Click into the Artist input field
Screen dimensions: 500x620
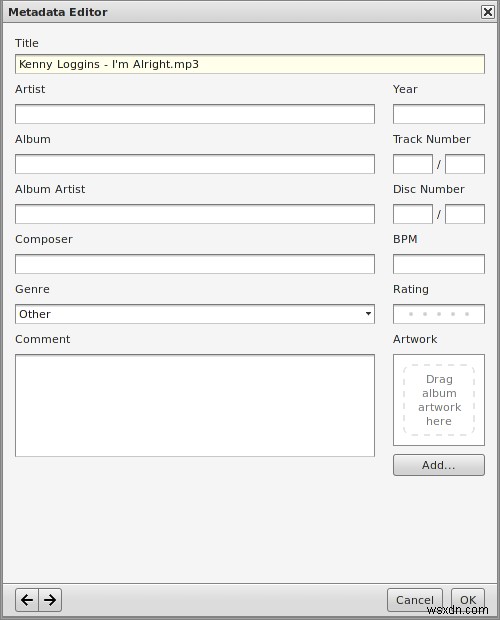[195, 114]
